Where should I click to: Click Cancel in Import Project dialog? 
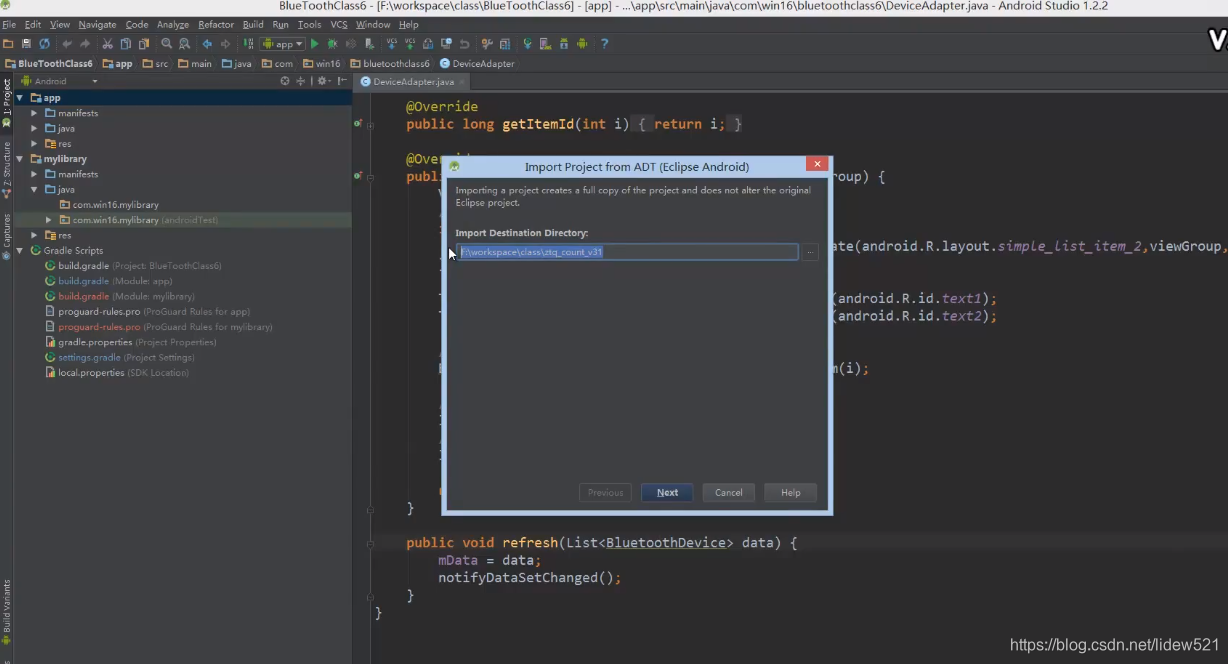pyautogui.click(x=729, y=492)
